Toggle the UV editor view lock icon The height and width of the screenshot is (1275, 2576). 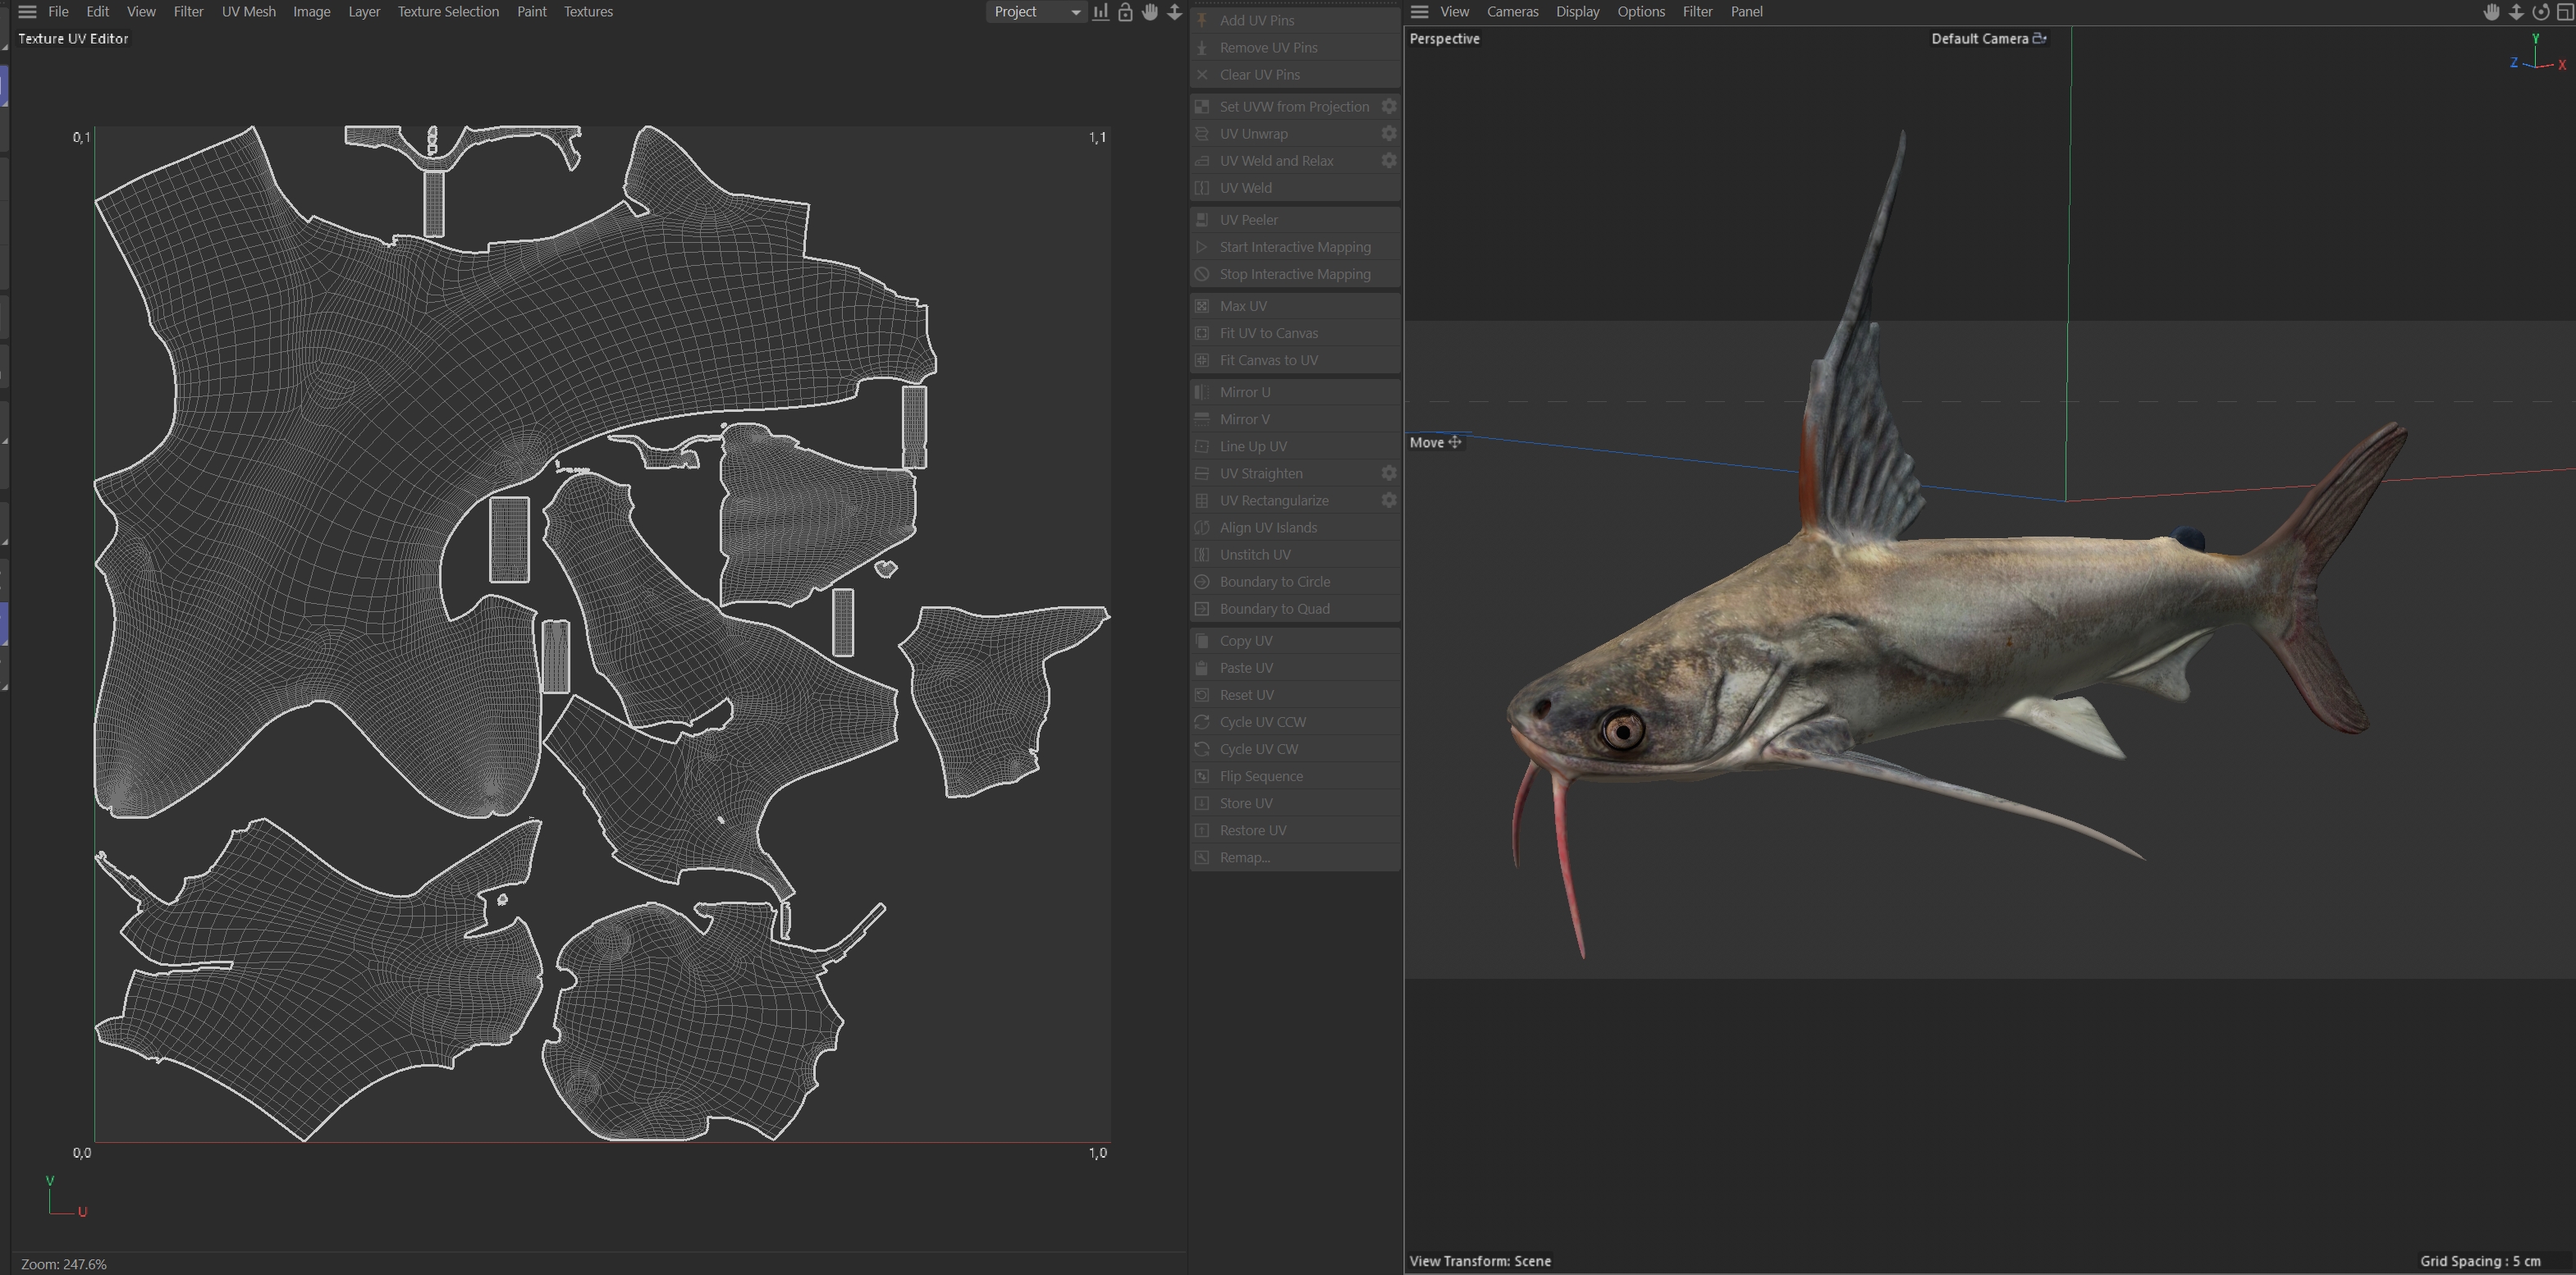pyautogui.click(x=1125, y=12)
